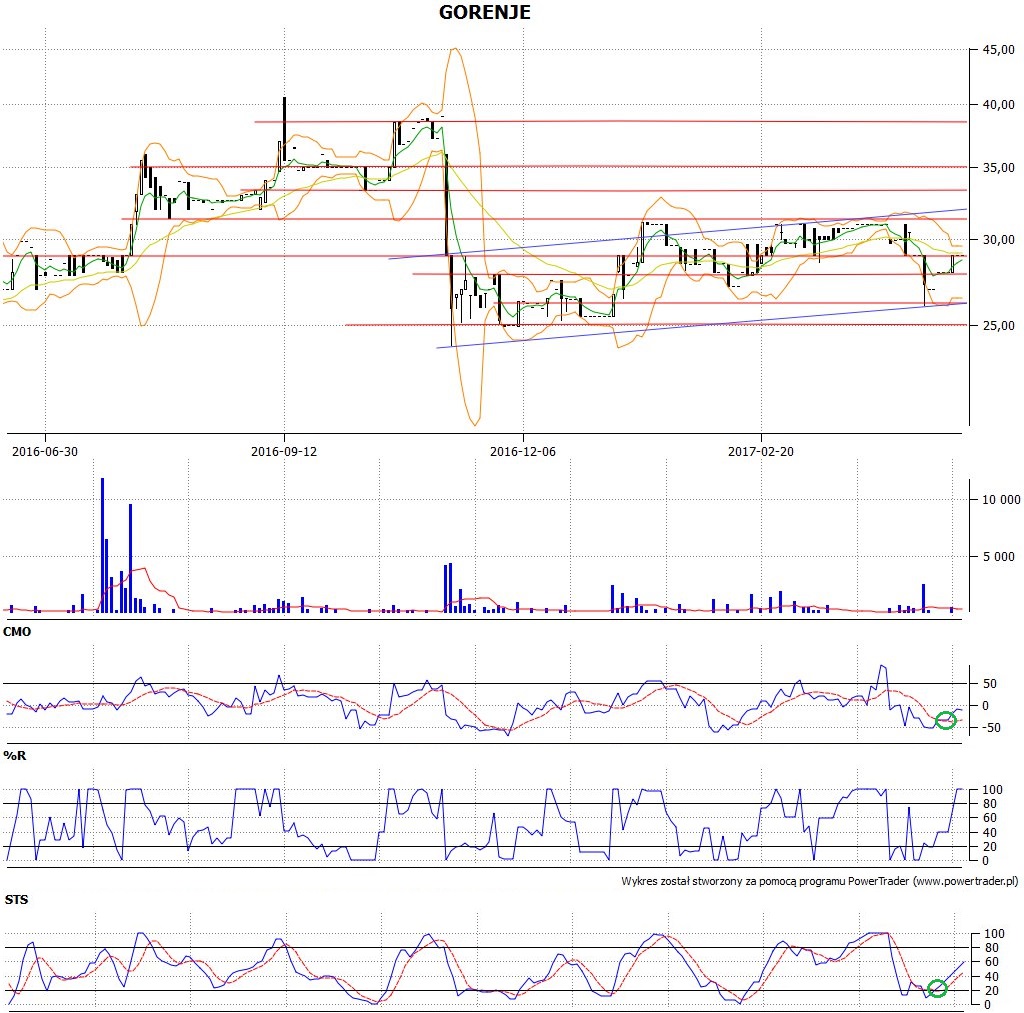Image resolution: width=1024 pixels, height=1013 pixels.
Task: Click the tall black candle reaching 40,00
Action: pyautogui.click(x=285, y=129)
